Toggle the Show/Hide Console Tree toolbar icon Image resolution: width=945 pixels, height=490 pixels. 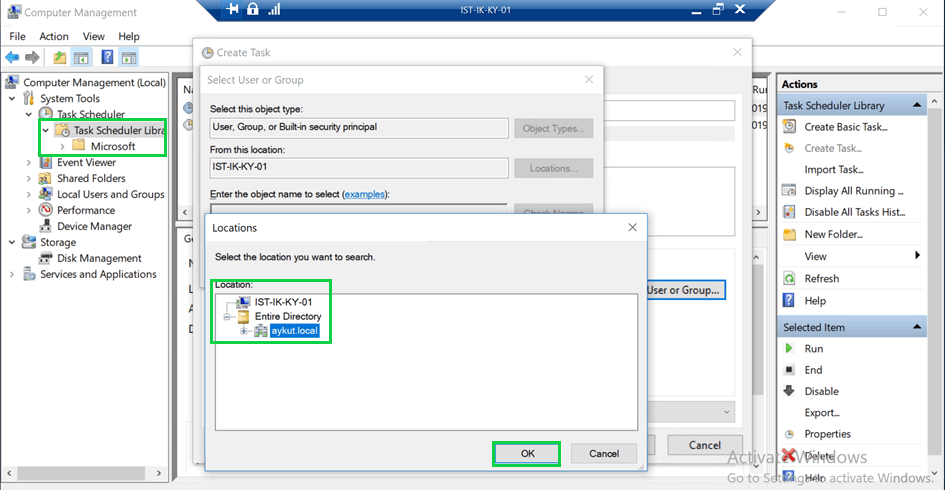[82, 58]
